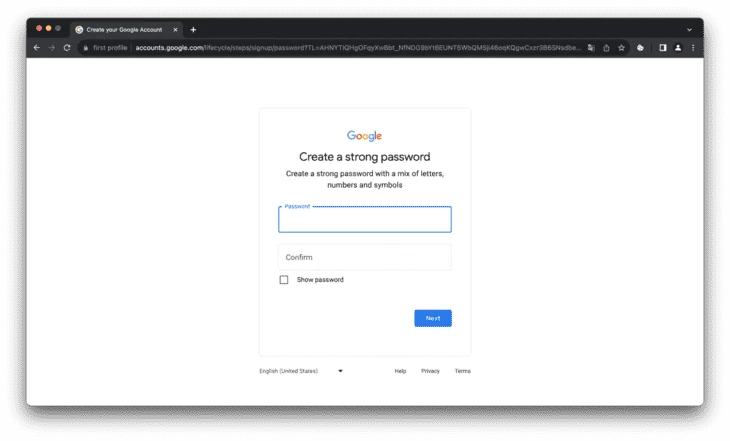730x441 pixels.
Task: Open the extensions icon in the toolbar
Action: [x=640, y=47]
